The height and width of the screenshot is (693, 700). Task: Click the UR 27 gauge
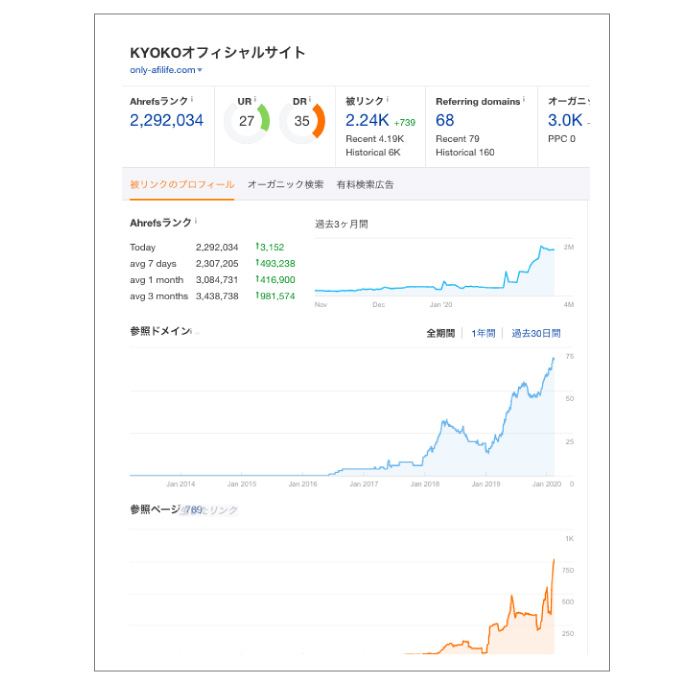point(247,121)
